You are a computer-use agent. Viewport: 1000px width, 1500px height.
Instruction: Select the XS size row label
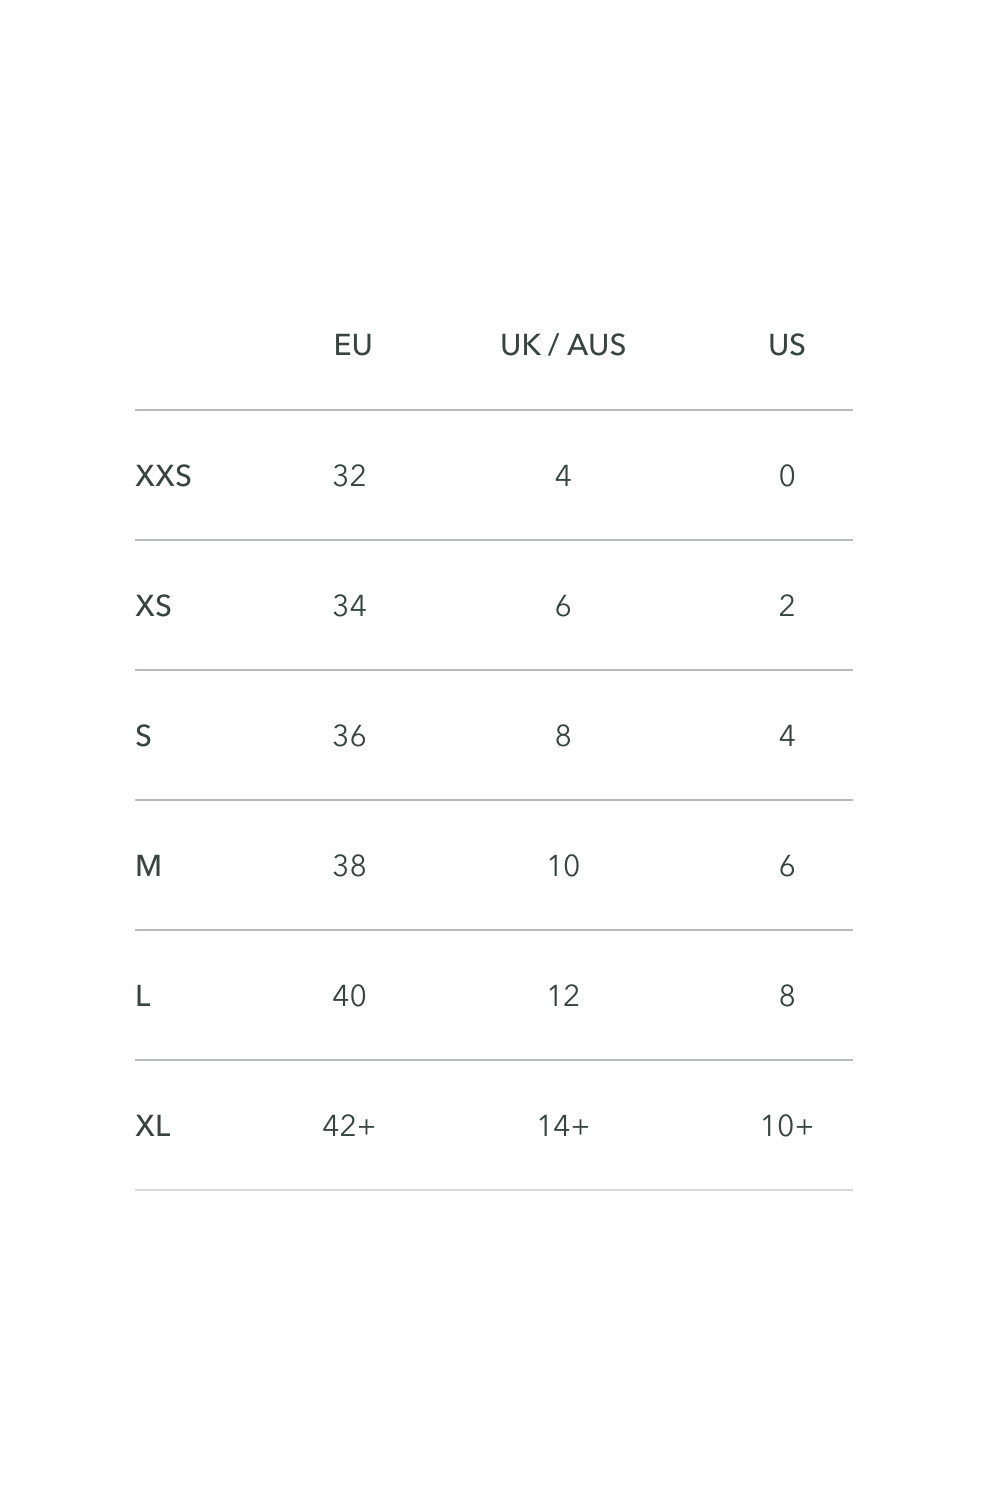pyautogui.click(x=153, y=606)
